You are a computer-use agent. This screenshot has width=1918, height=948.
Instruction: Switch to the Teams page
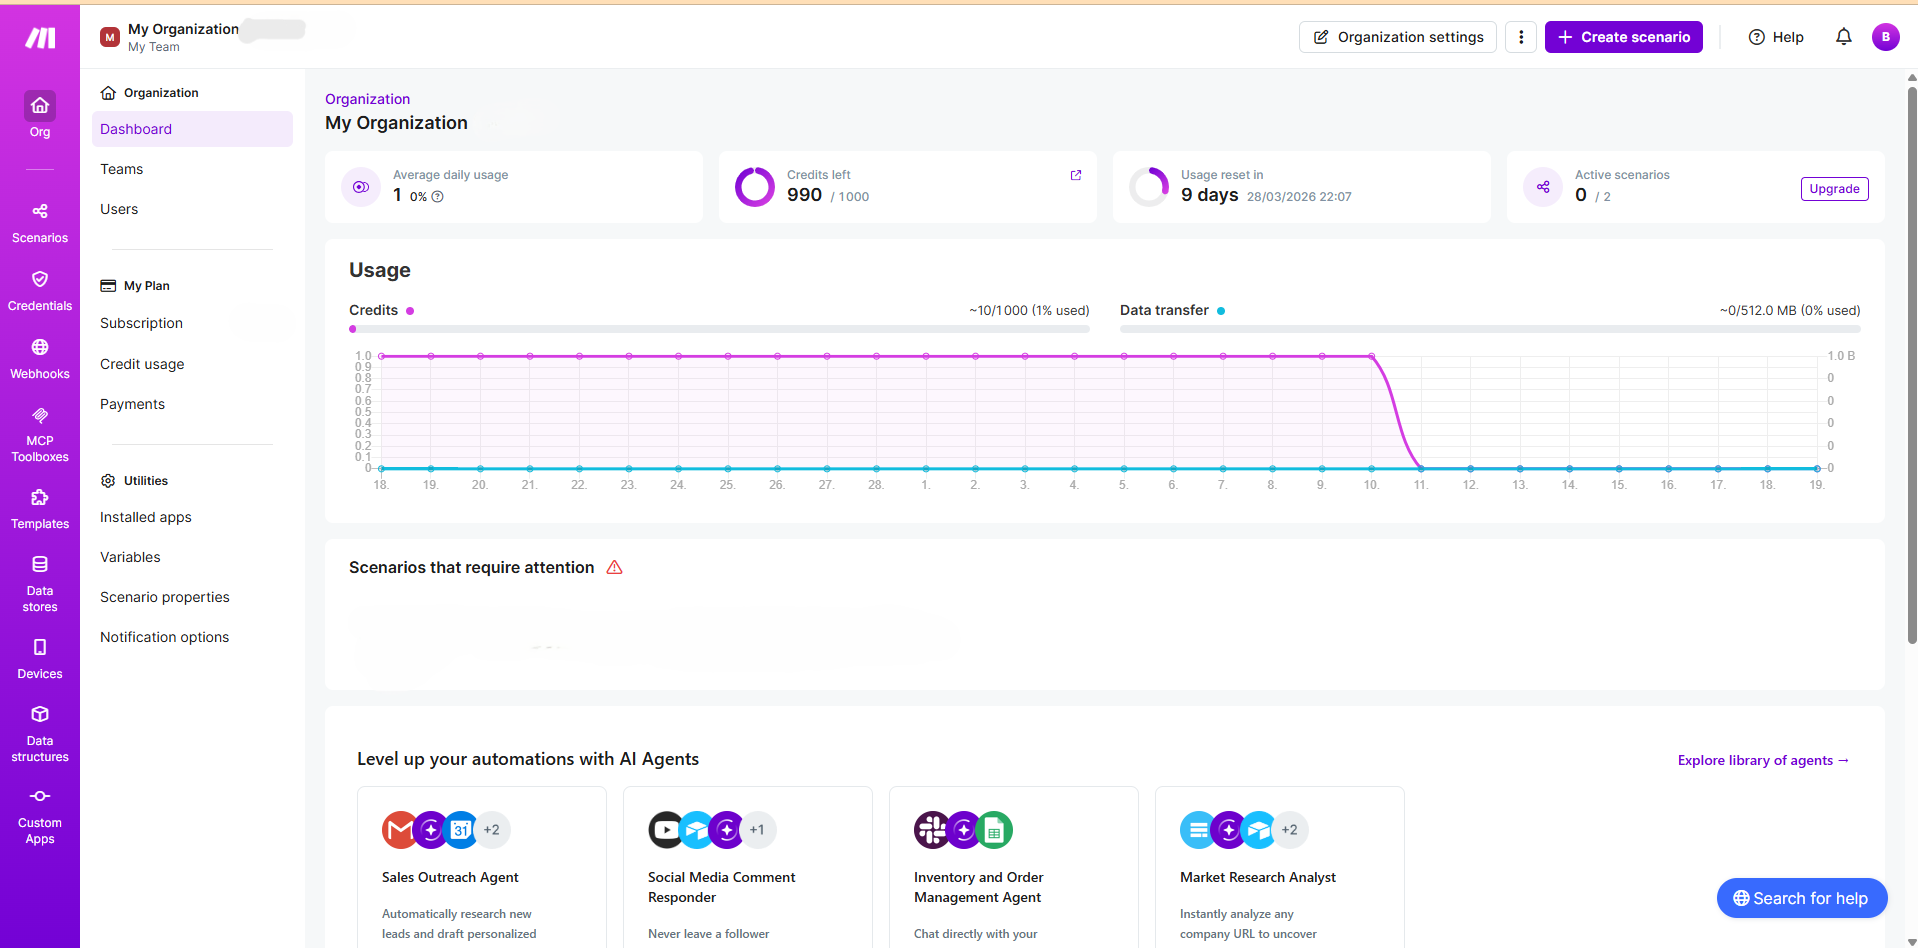point(121,168)
